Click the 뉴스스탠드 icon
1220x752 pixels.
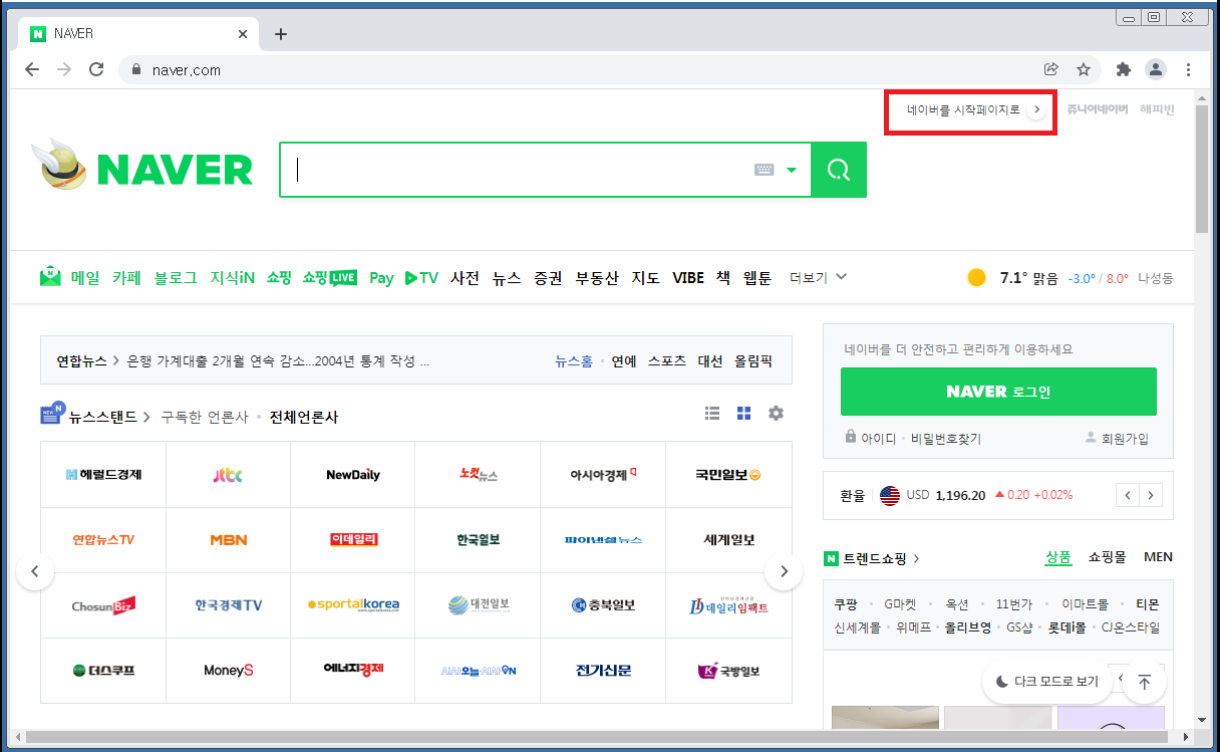53,415
